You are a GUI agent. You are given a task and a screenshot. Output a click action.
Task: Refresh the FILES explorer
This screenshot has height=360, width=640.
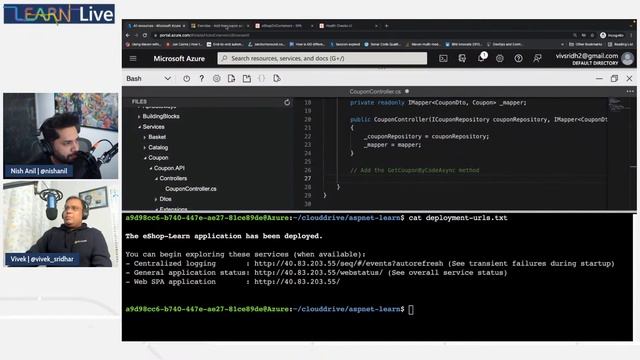click(x=287, y=102)
